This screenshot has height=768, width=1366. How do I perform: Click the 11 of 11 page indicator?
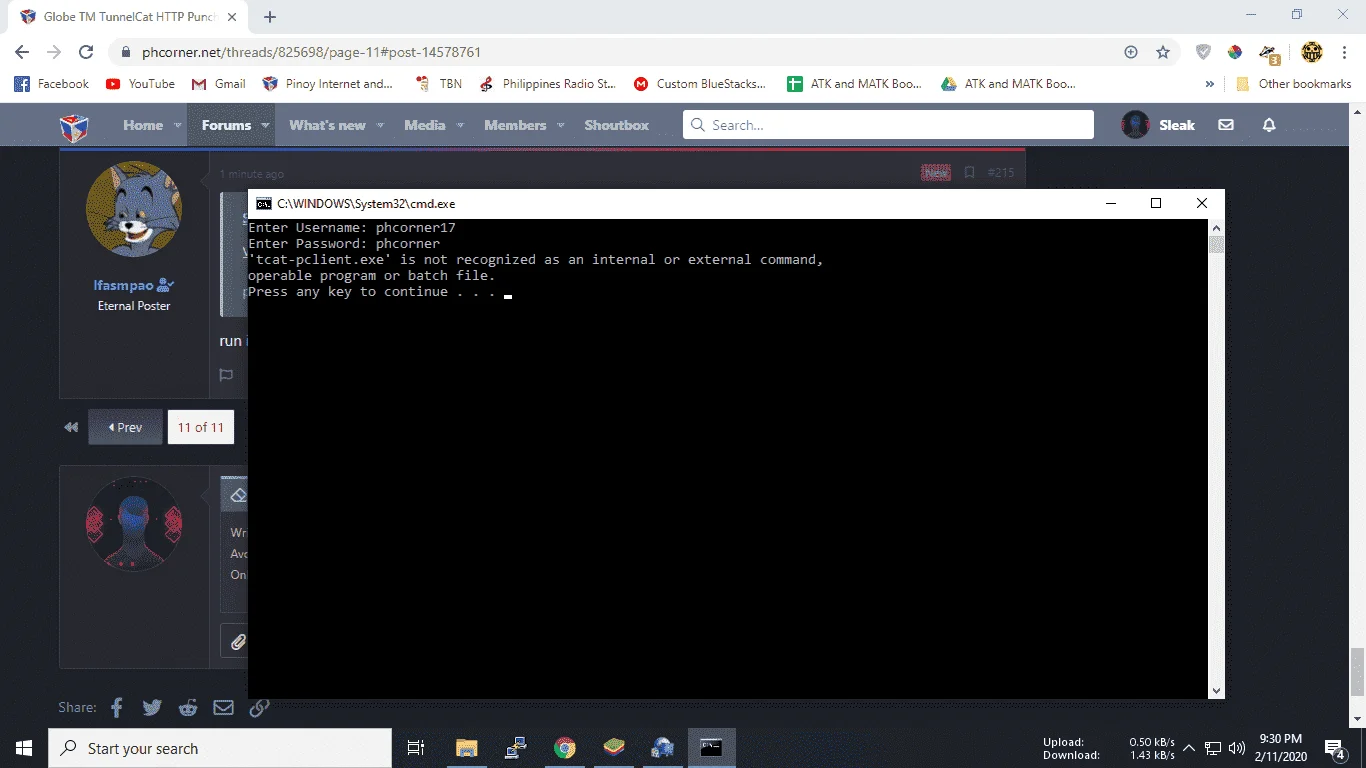pyautogui.click(x=201, y=427)
